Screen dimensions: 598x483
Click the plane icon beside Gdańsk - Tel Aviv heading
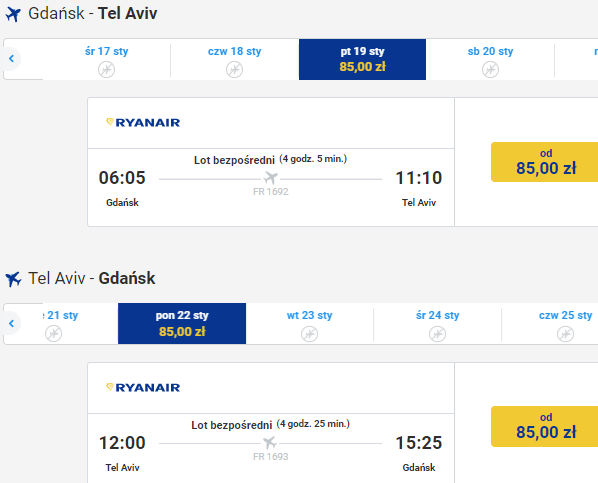pos(13,14)
